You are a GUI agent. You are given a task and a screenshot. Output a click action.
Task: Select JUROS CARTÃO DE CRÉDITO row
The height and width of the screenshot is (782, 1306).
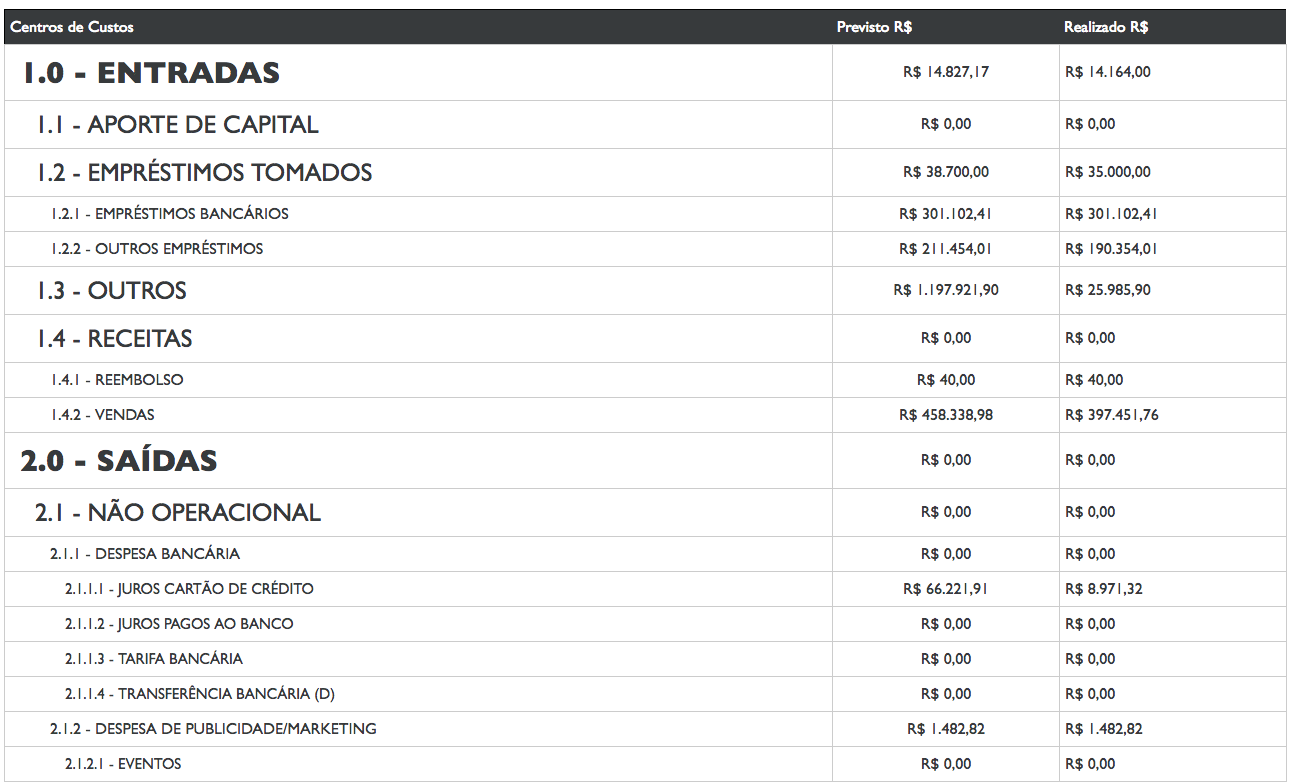(x=189, y=589)
